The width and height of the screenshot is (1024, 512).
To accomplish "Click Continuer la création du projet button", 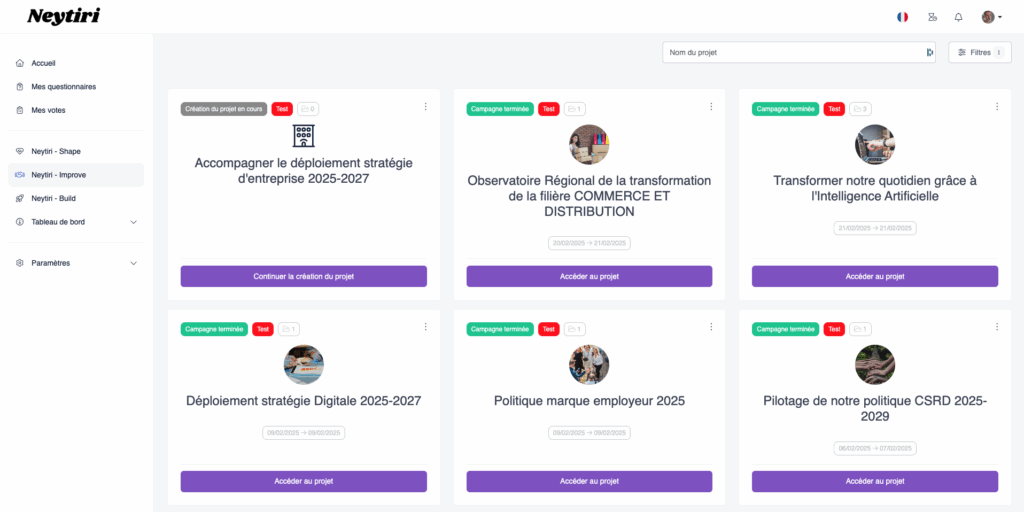I will 304,276.
